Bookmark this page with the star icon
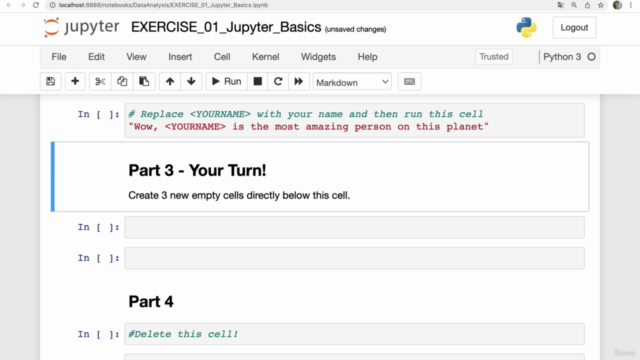 coord(601,5)
